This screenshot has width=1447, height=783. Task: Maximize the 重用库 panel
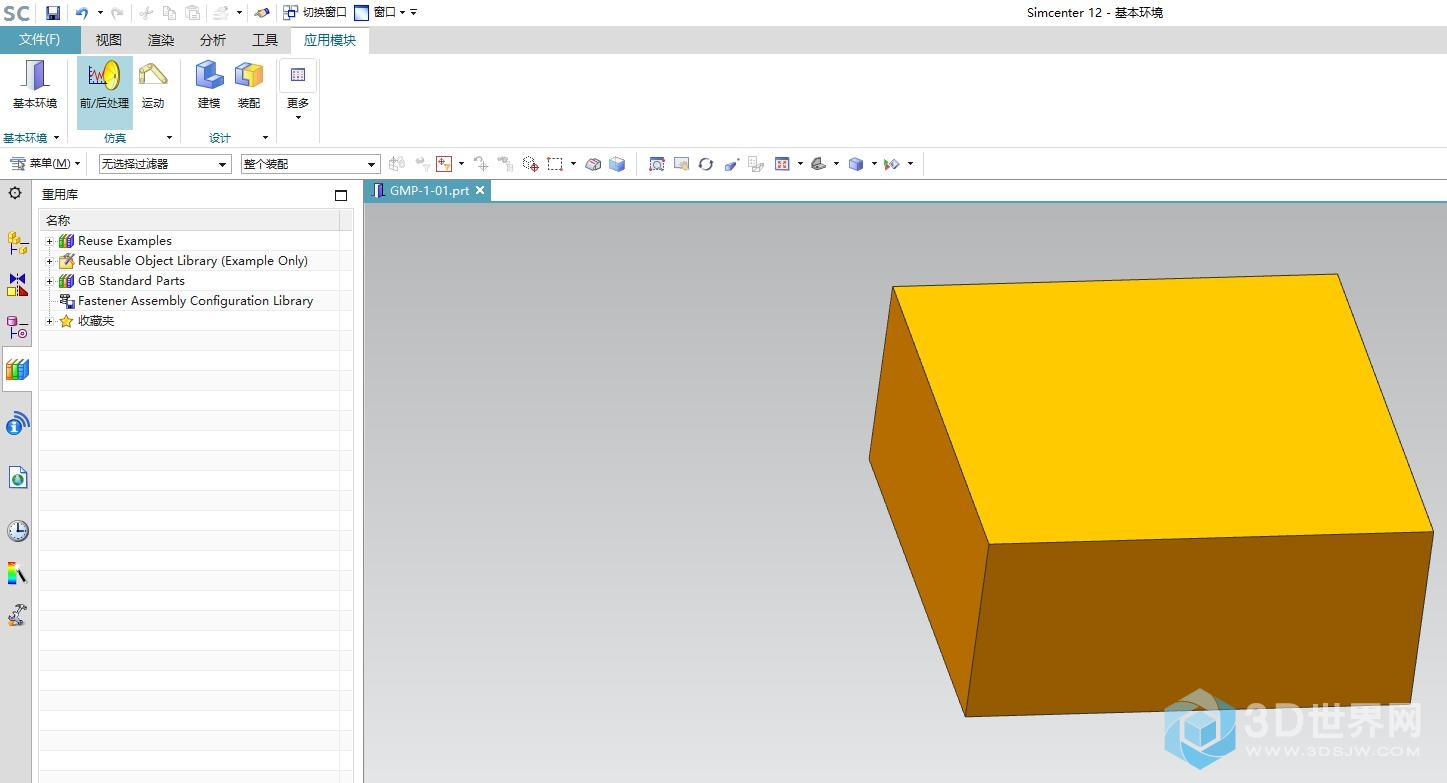tap(341, 196)
